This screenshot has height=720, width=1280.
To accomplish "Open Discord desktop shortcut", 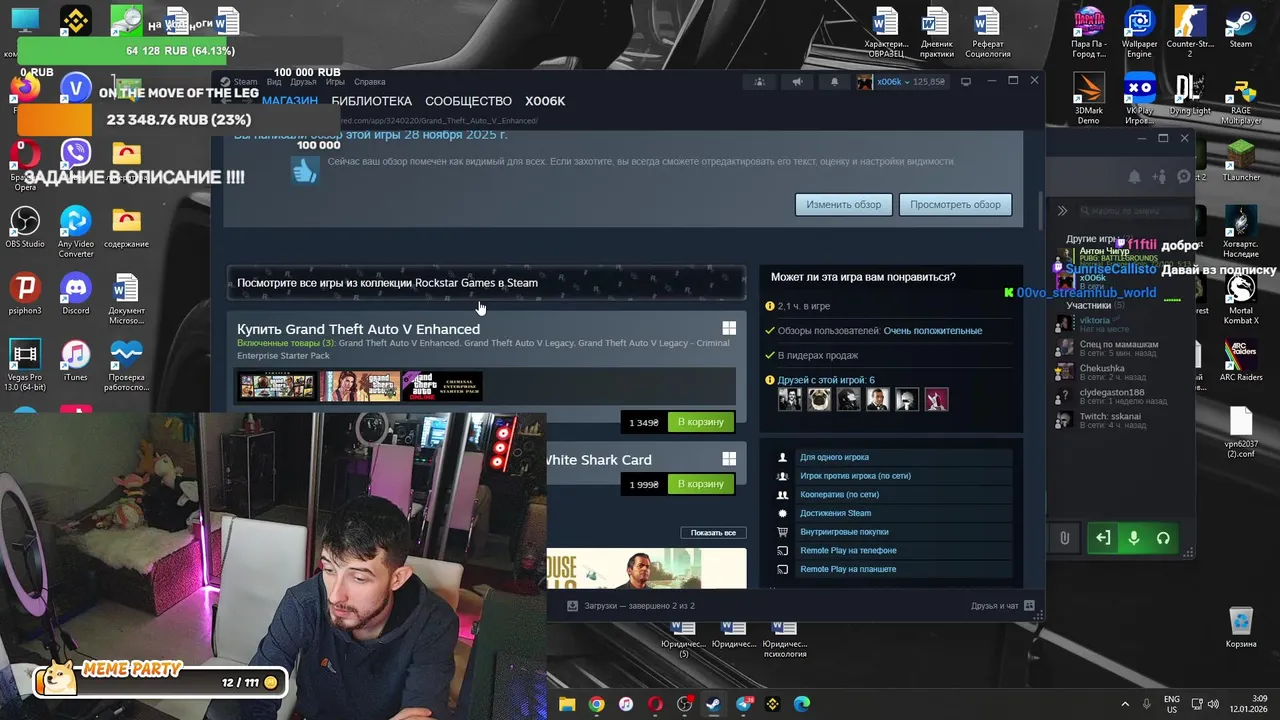I will [x=75, y=294].
